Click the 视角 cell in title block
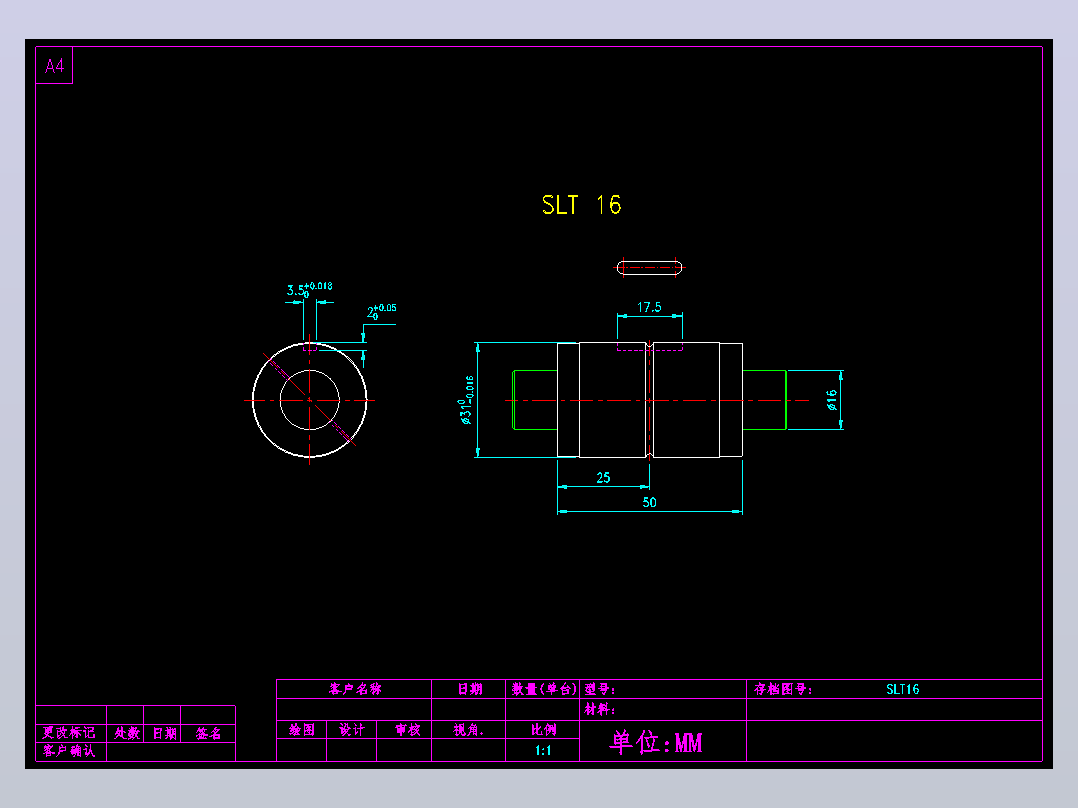Screen dimensions: 1078x808 click(x=468, y=730)
